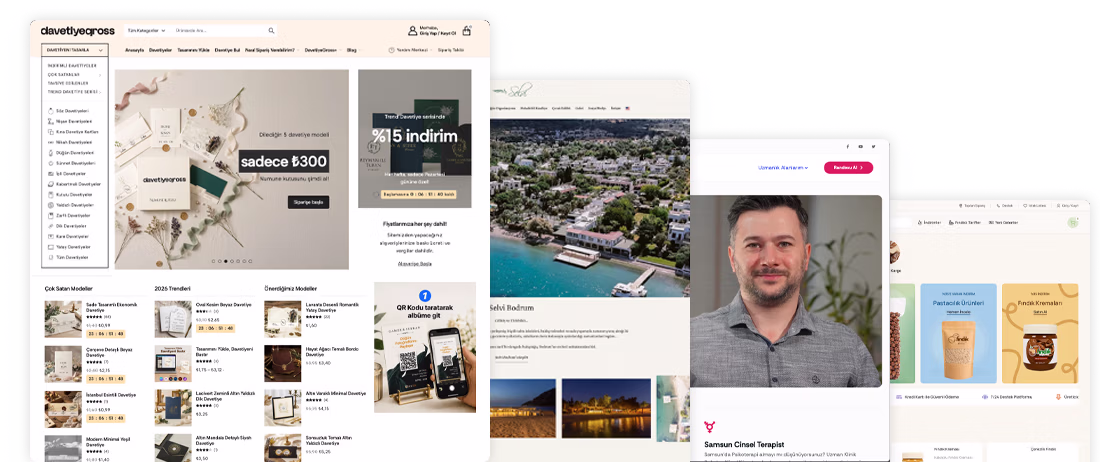
Task: Click the Yatay Davetiyeler sidebar icon
Action: 51,247
